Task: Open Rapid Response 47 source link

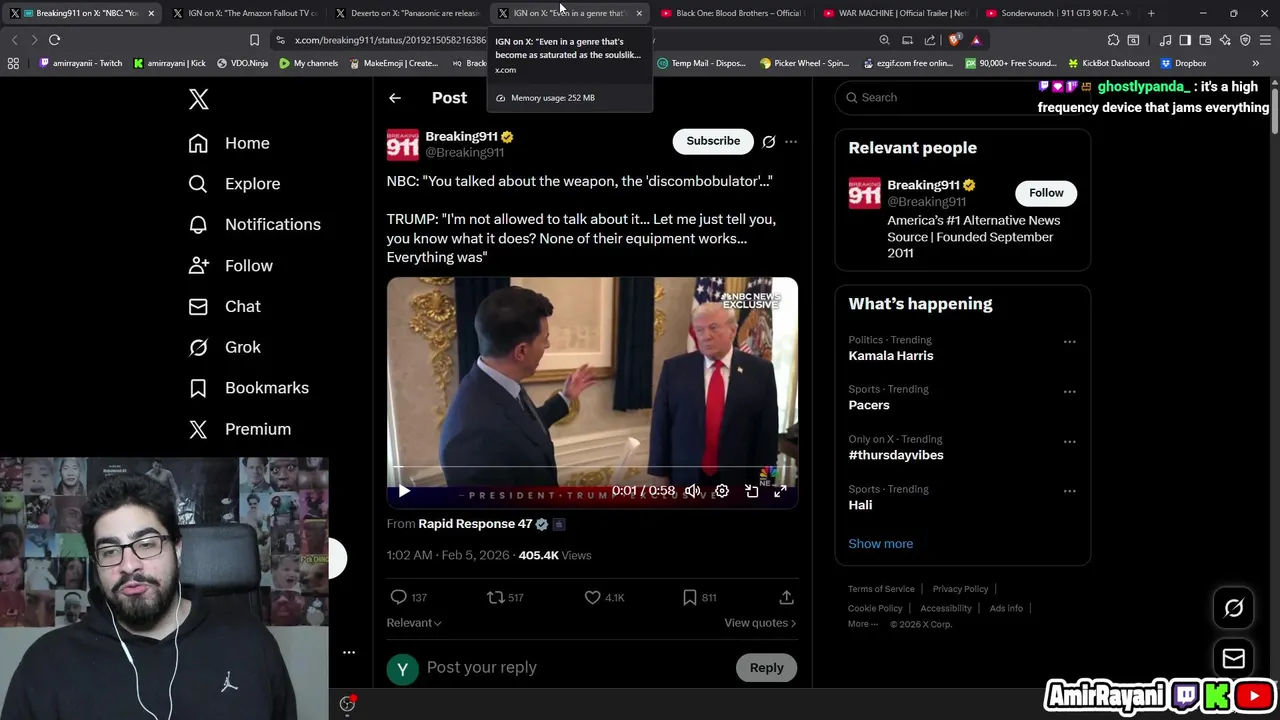Action: (x=475, y=524)
